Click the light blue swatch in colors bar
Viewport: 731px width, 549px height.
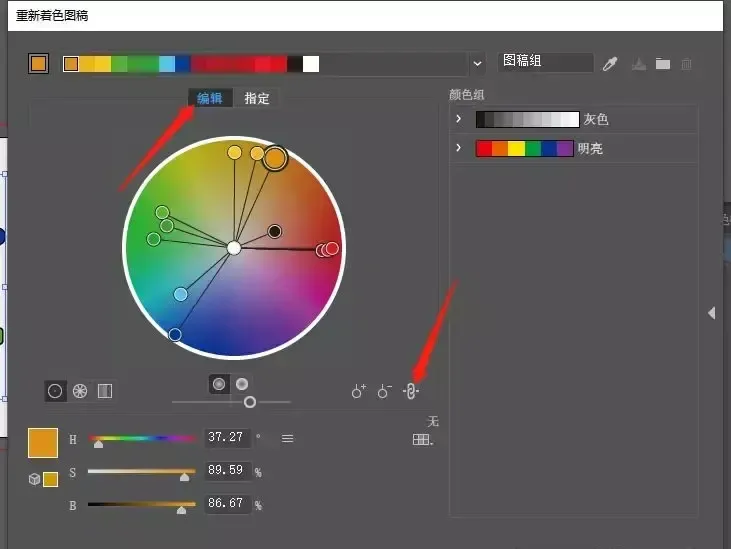click(167, 64)
